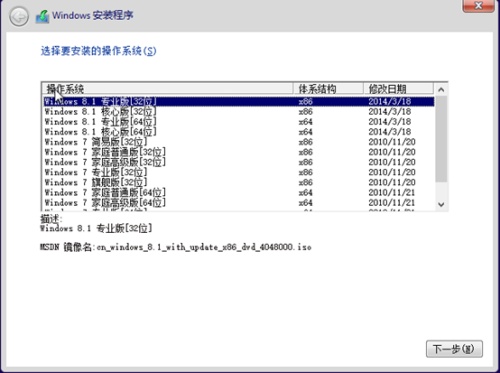Image resolution: width=500 pixels, height=373 pixels.
Task: Select Windows 7 家庭普通版[32位] row
Action: 239,152
